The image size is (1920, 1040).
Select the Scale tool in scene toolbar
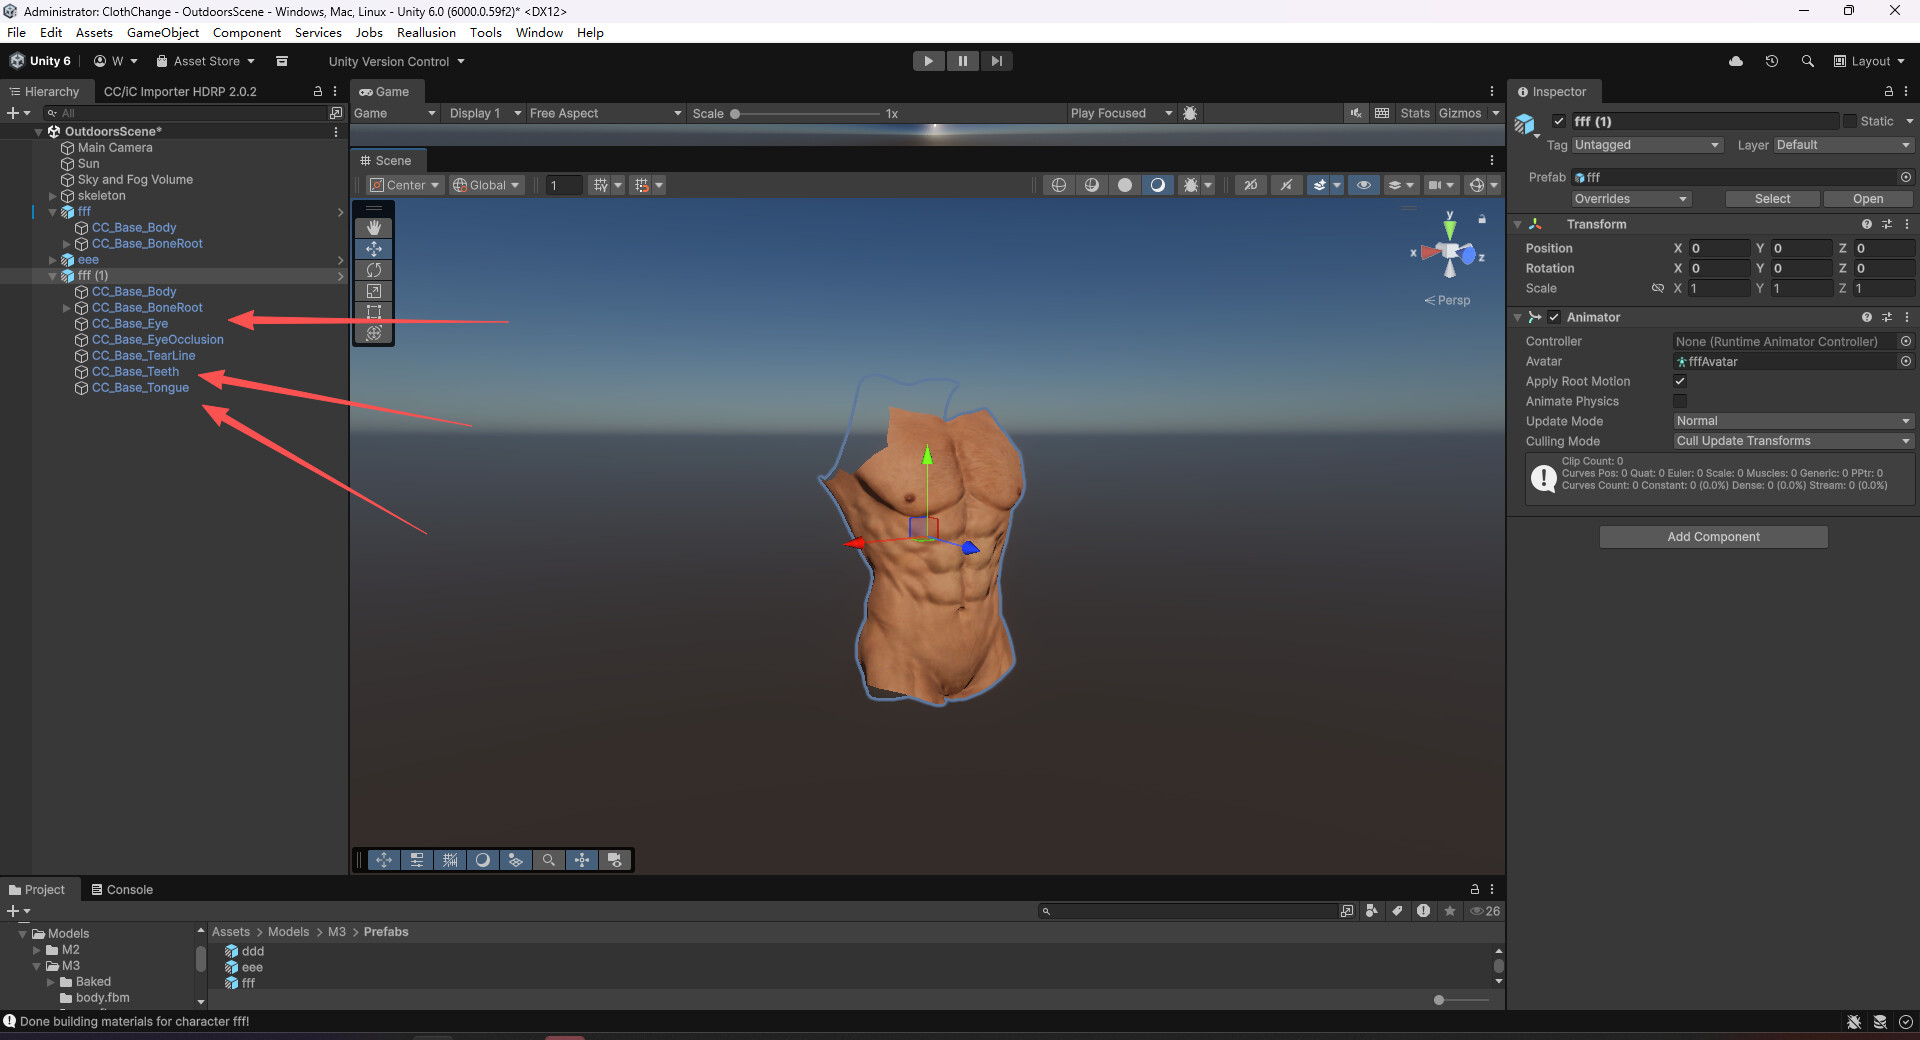coord(374,291)
